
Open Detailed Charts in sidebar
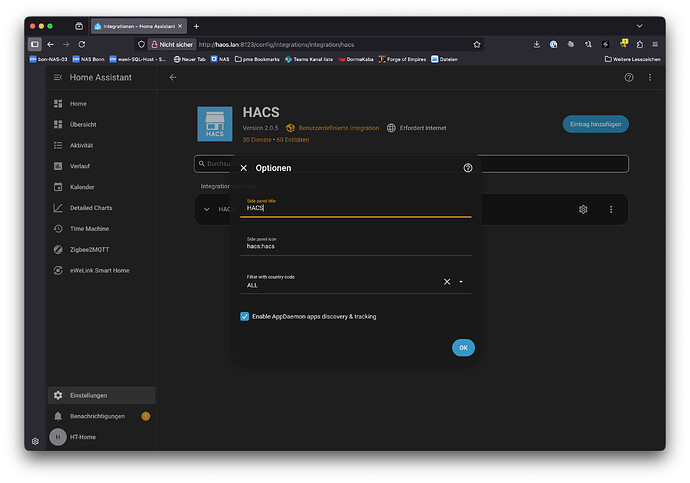[101, 208]
